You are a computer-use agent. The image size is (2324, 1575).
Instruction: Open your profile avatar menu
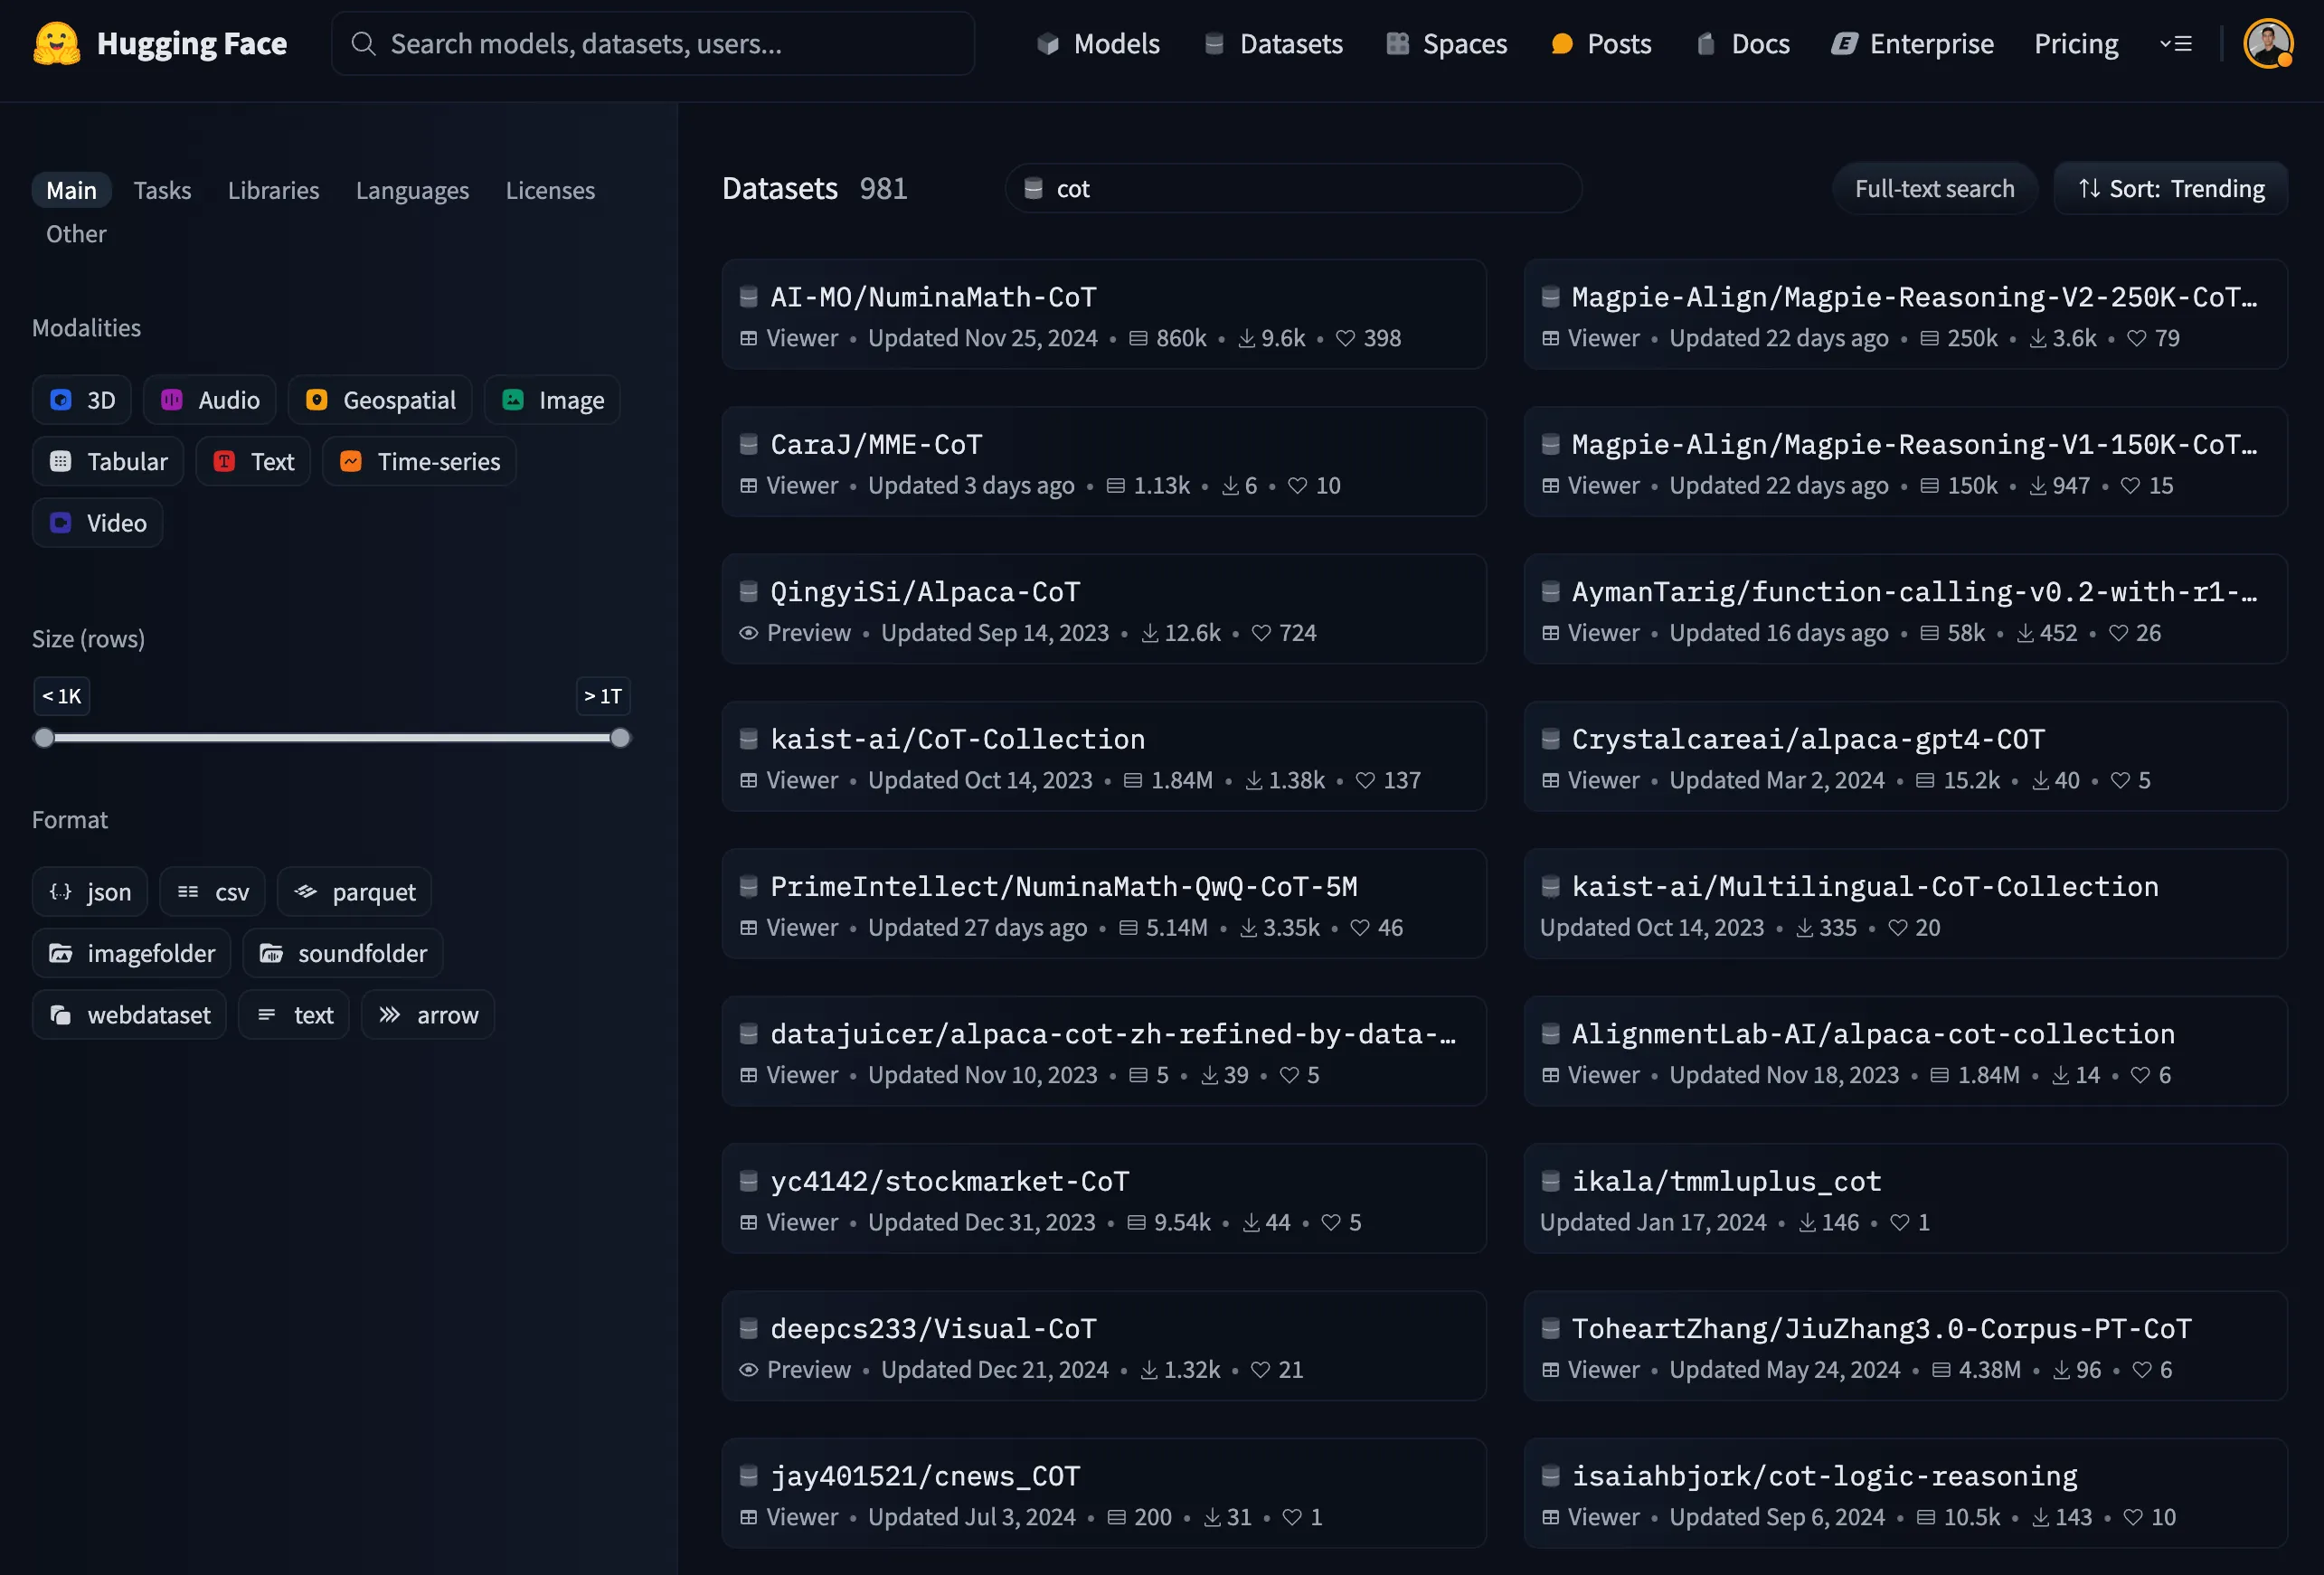[x=2268, y=43]
